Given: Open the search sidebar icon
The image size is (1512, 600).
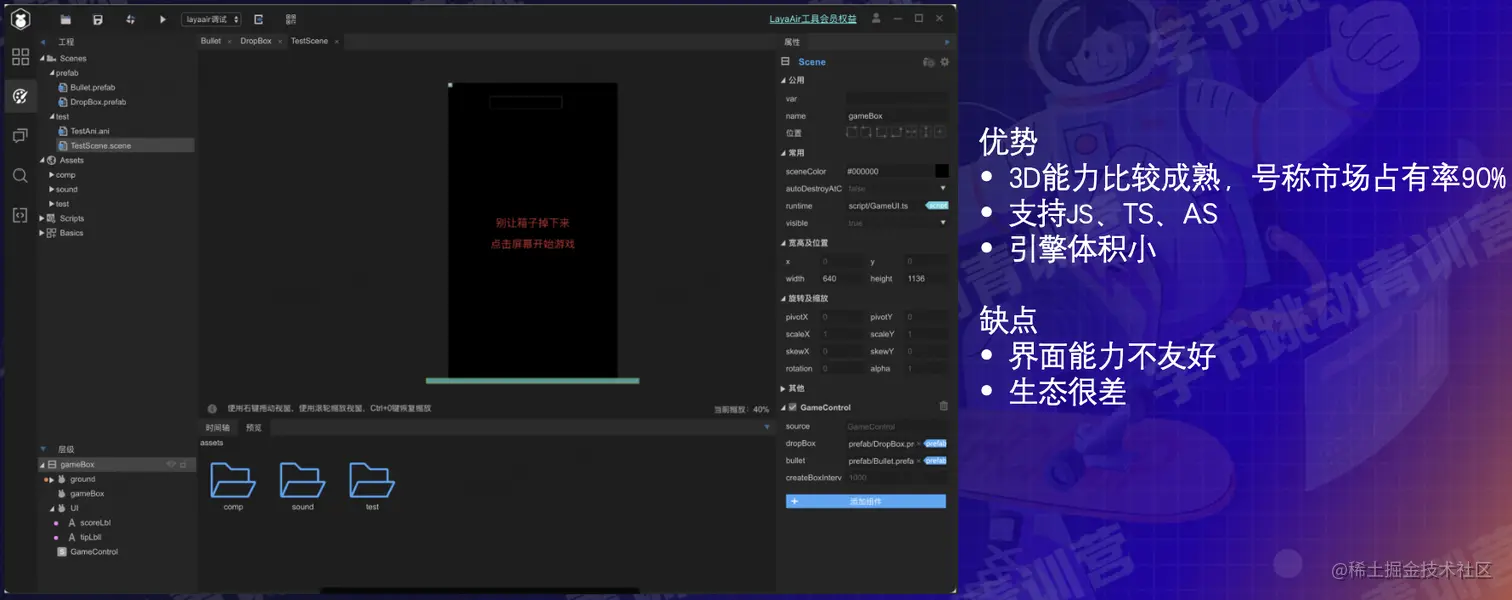Looking at the screenshot, I should 20,175.
